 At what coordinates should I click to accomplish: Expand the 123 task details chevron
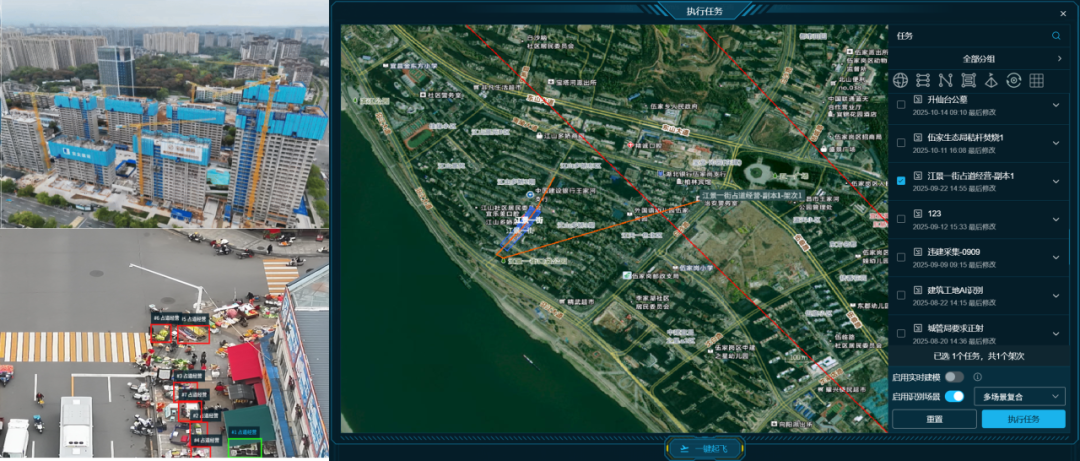point(1056,219)
